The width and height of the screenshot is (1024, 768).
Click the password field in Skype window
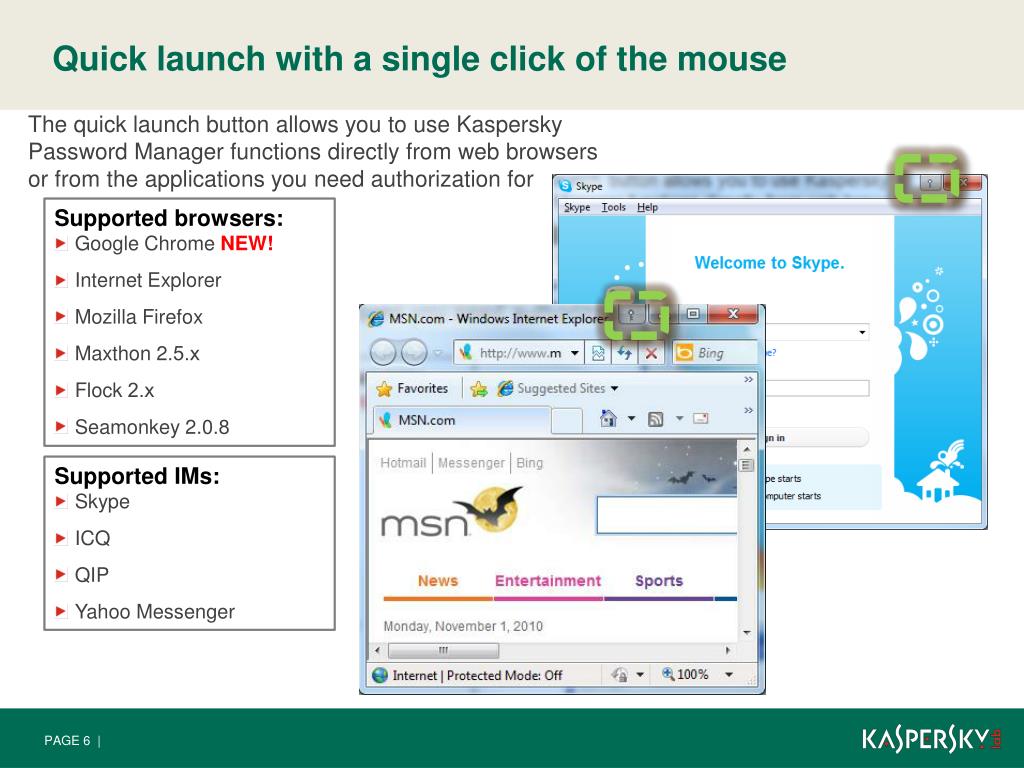(817, 389)
